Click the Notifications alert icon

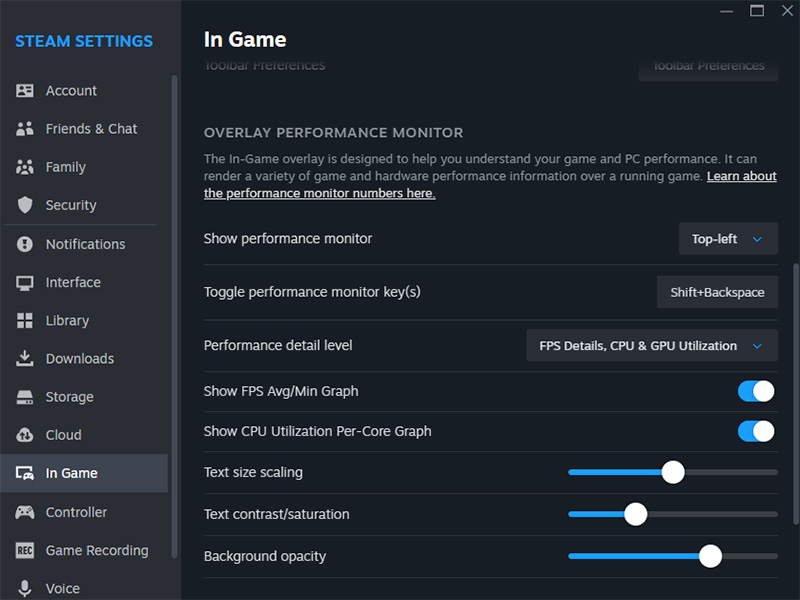point(26,244)
